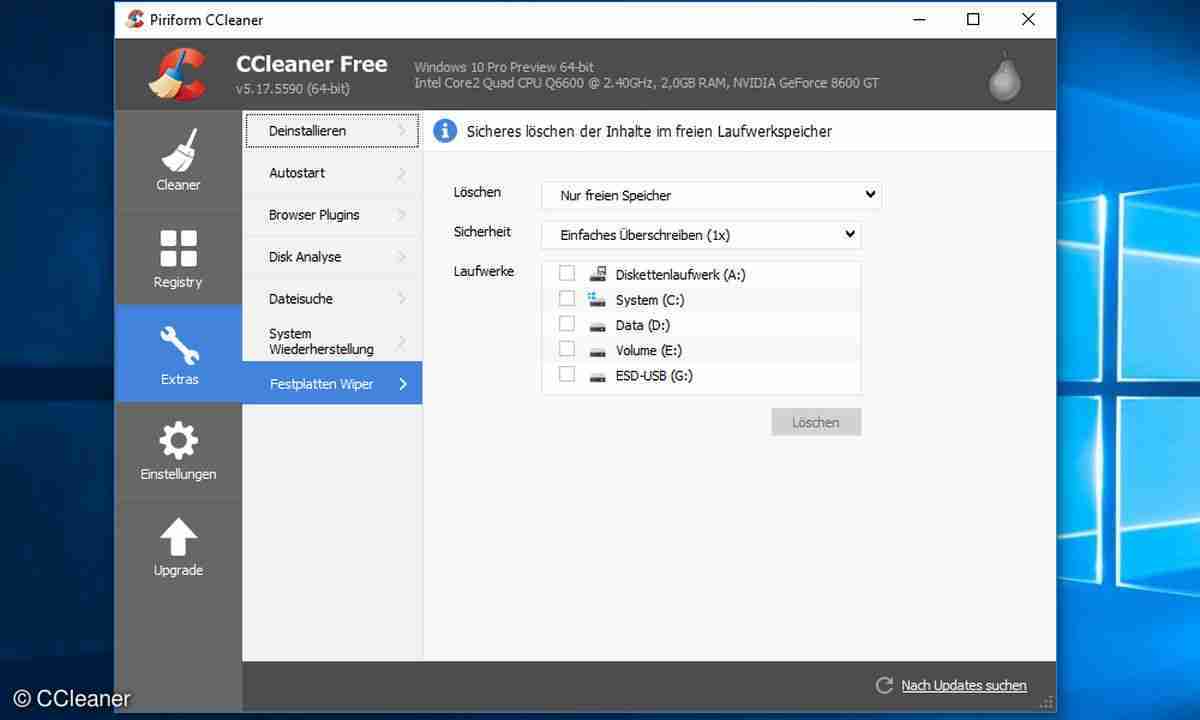This screenshot has width=1200, height=720.
Task: Check the Data (D:) drive checkbox
Action: click(x=567, y=323)
